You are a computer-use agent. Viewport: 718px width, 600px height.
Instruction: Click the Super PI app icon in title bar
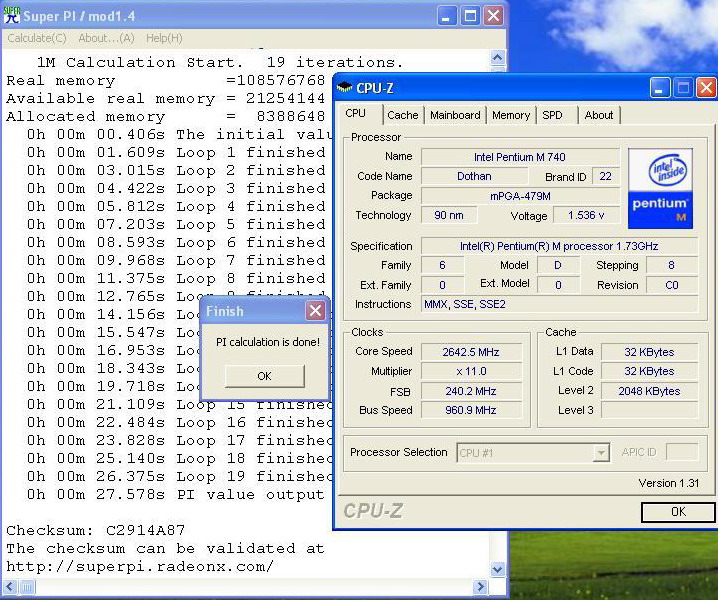pyautogui.click(x=12, y=15)
